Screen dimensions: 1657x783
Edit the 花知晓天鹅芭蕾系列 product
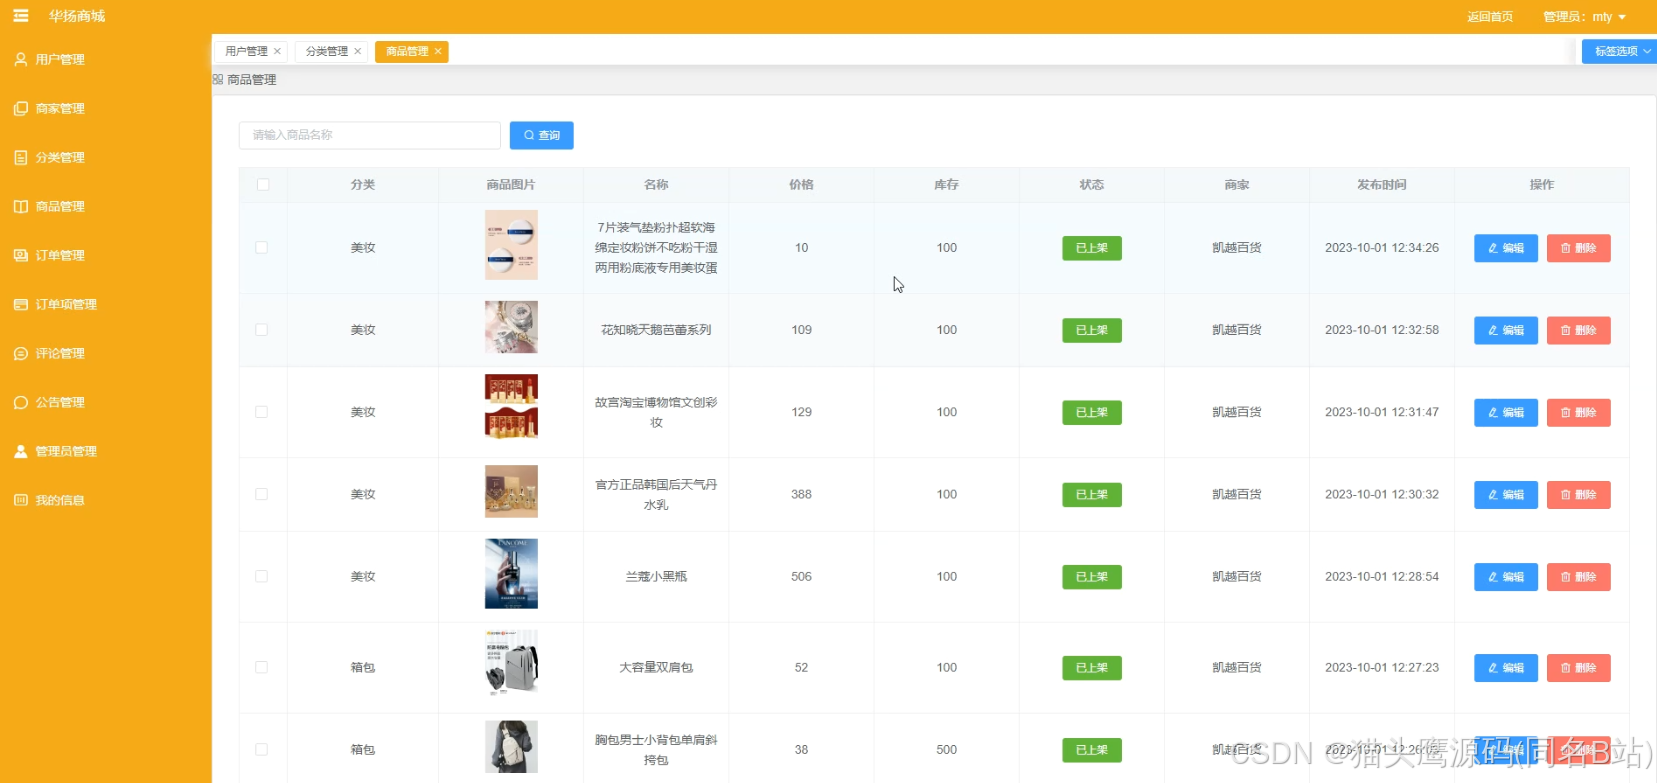(1505, 330)
